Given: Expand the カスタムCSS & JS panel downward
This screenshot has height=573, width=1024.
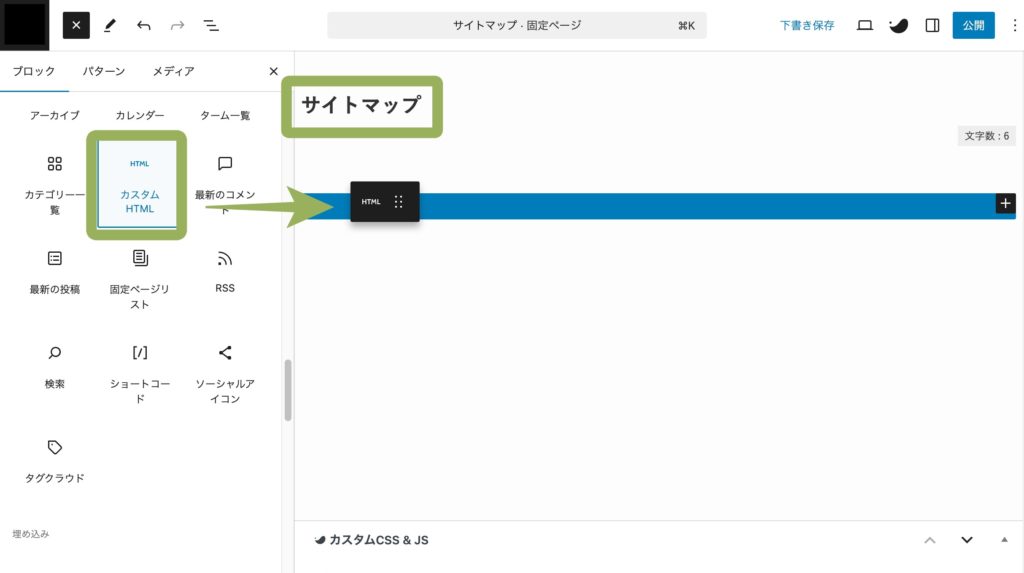Looking at the screenshot, I should pyautogui.click(x=966, y=540).
